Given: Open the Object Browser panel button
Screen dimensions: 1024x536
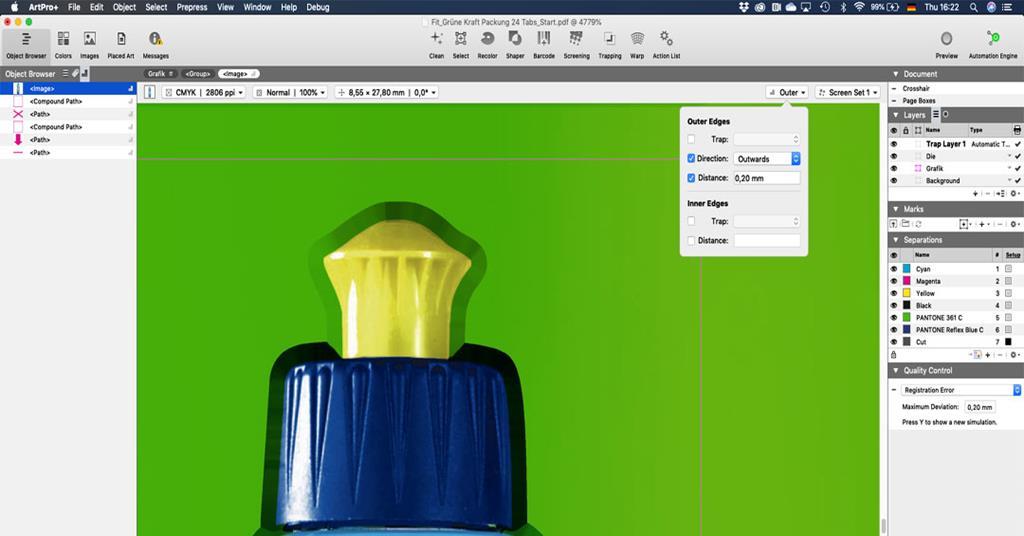Looking at the screenshot, I should pyautogui.click(x=26, y=45).
